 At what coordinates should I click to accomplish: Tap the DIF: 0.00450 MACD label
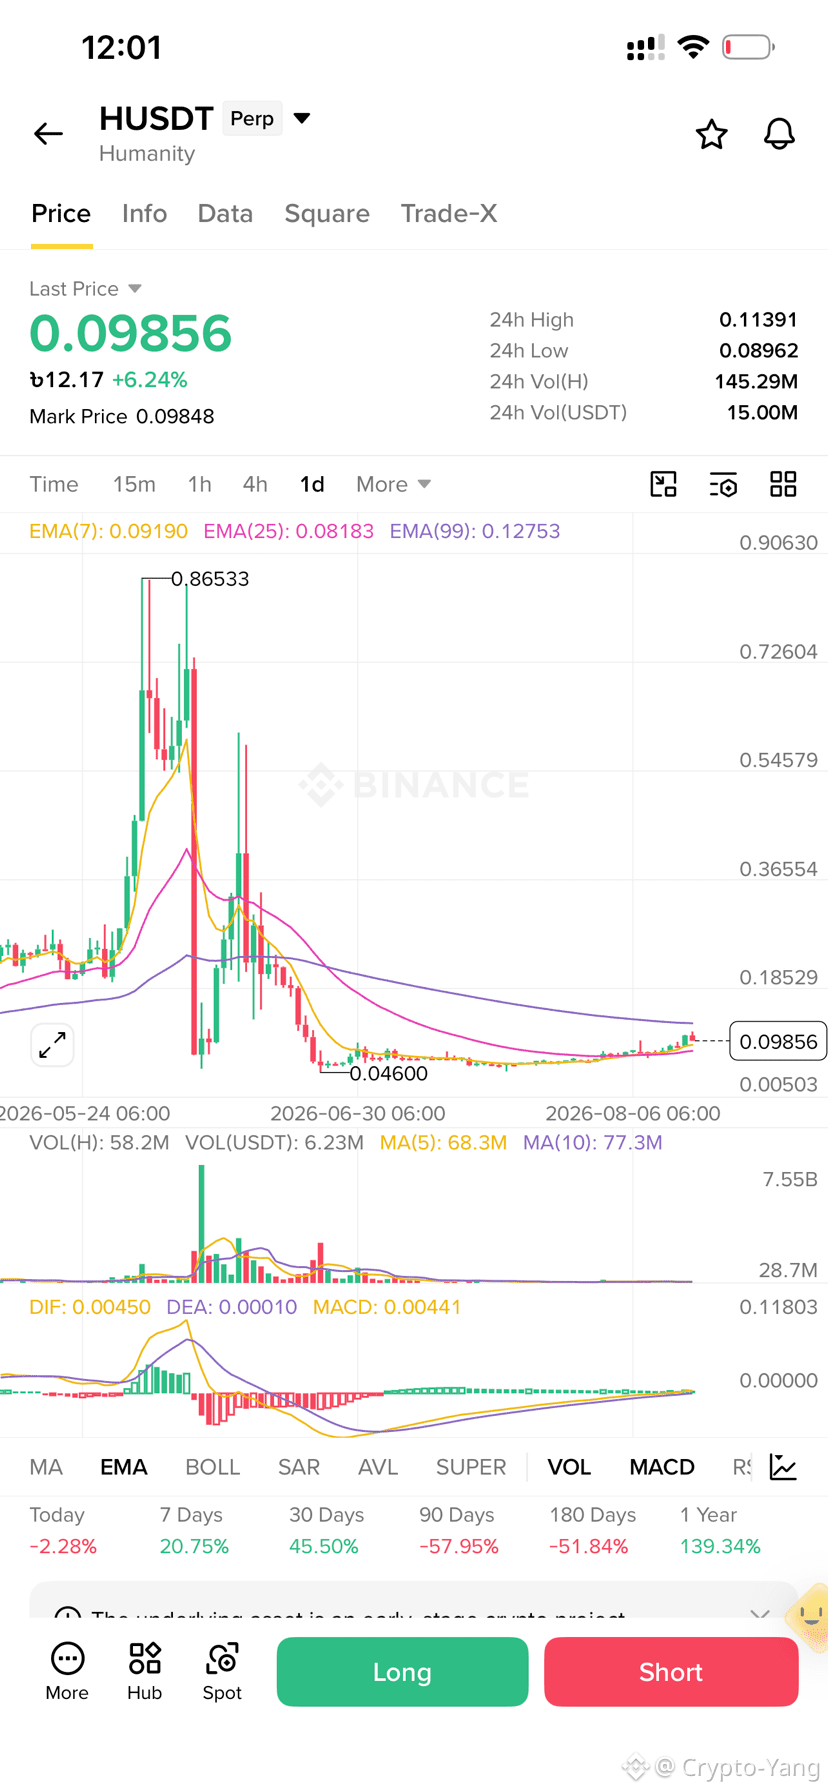pyautogui.click(x=90, y=1307)
